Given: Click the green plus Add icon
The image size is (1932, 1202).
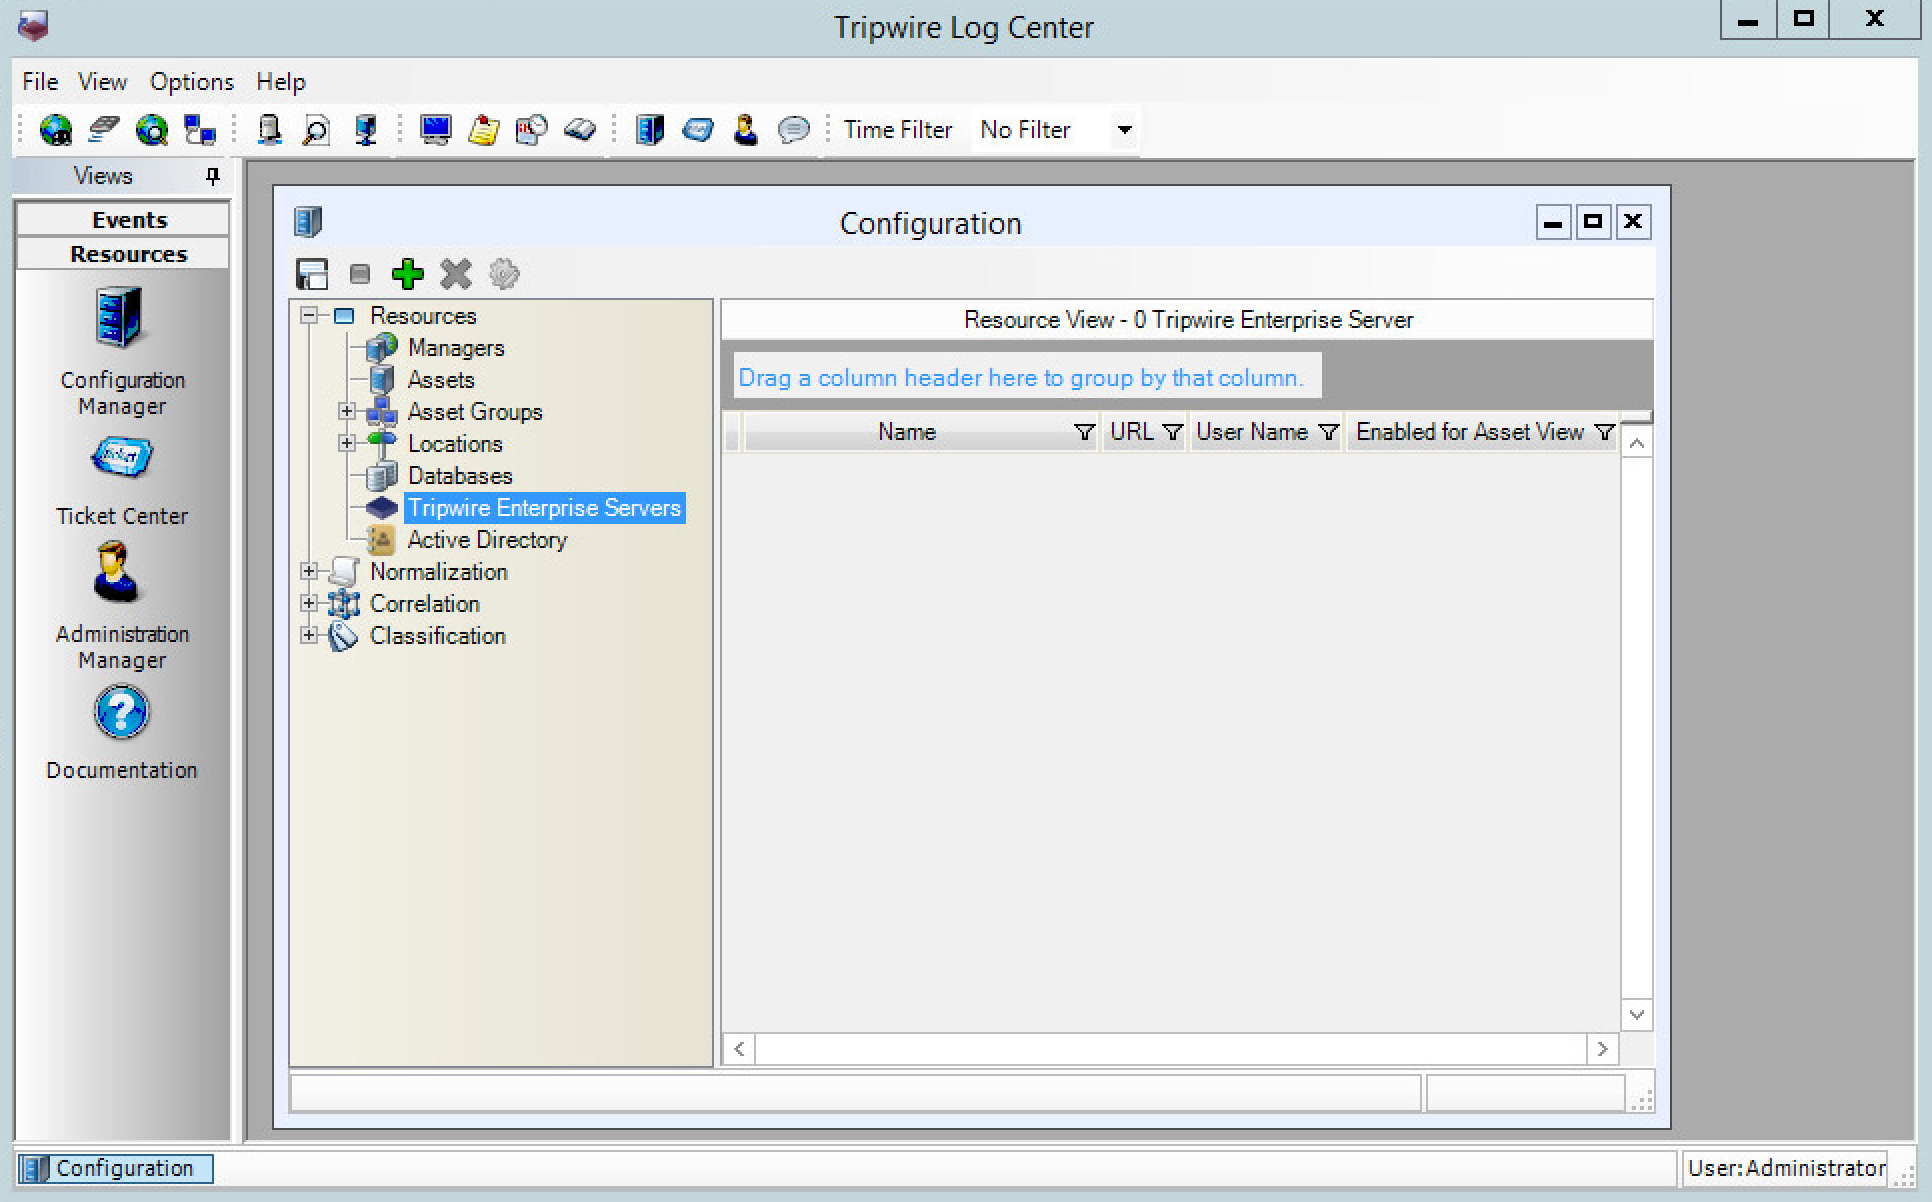Looking at the screenshot, I should (407, 274).
